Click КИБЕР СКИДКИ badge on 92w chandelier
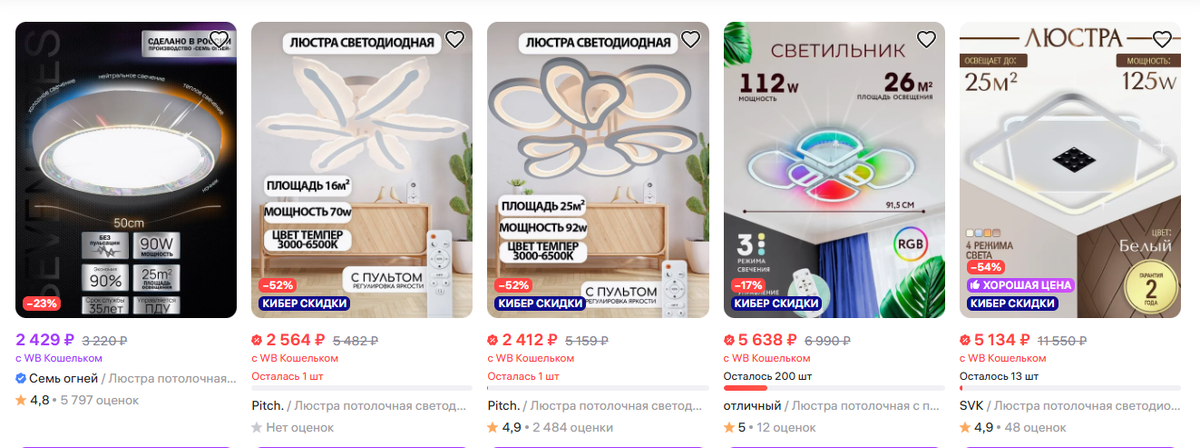 click(x=539, y=303)
